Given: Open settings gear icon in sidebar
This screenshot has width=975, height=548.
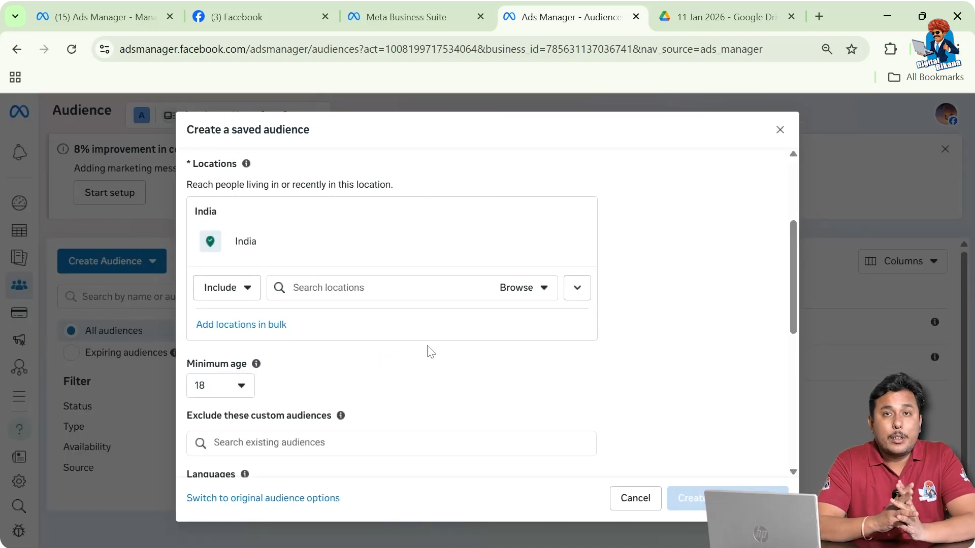Looking at the screenshot, I should click(19, 481).
